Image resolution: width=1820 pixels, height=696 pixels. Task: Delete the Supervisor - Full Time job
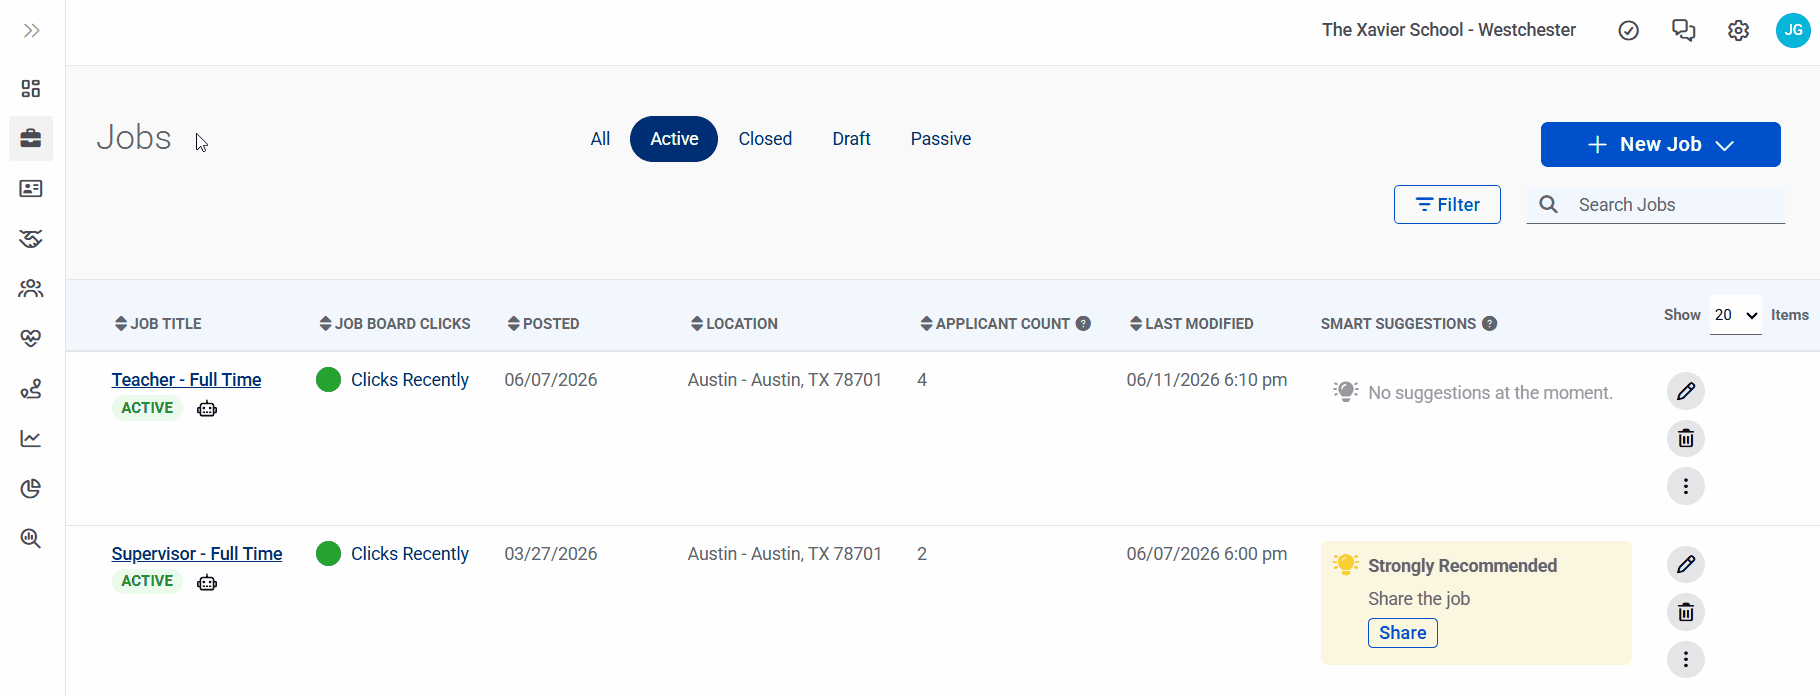click(1686, 612)
